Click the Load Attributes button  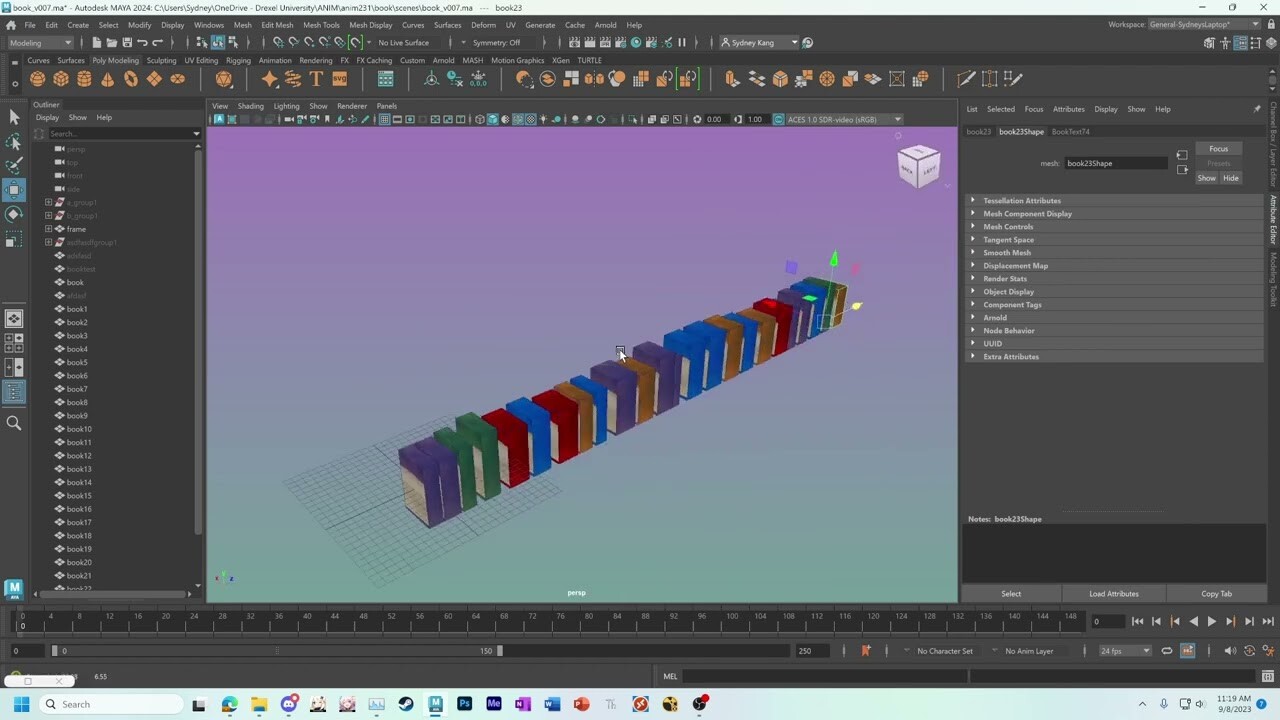[x=1113, y=593]
